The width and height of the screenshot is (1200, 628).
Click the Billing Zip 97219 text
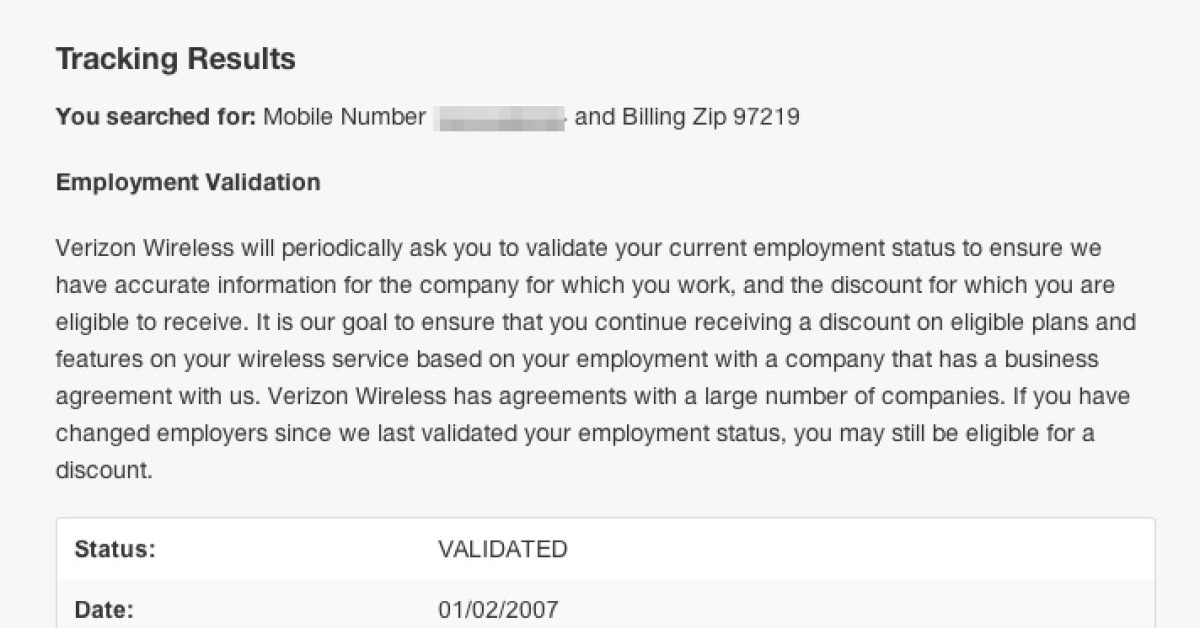point(710,118)
